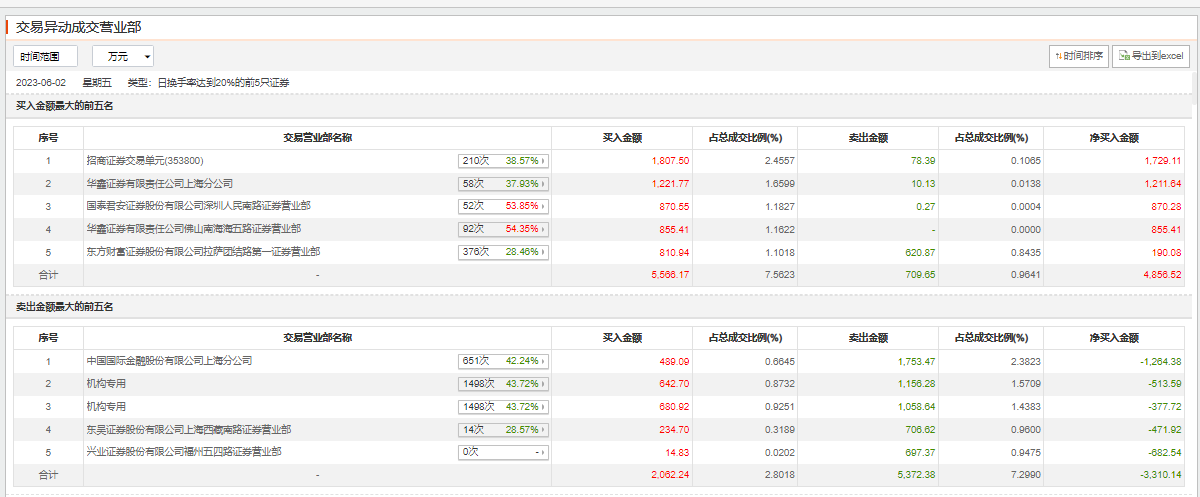This screenshot has width=1200, height=497.
Task: Click buy amount 870.55
Action: [675, 207]
